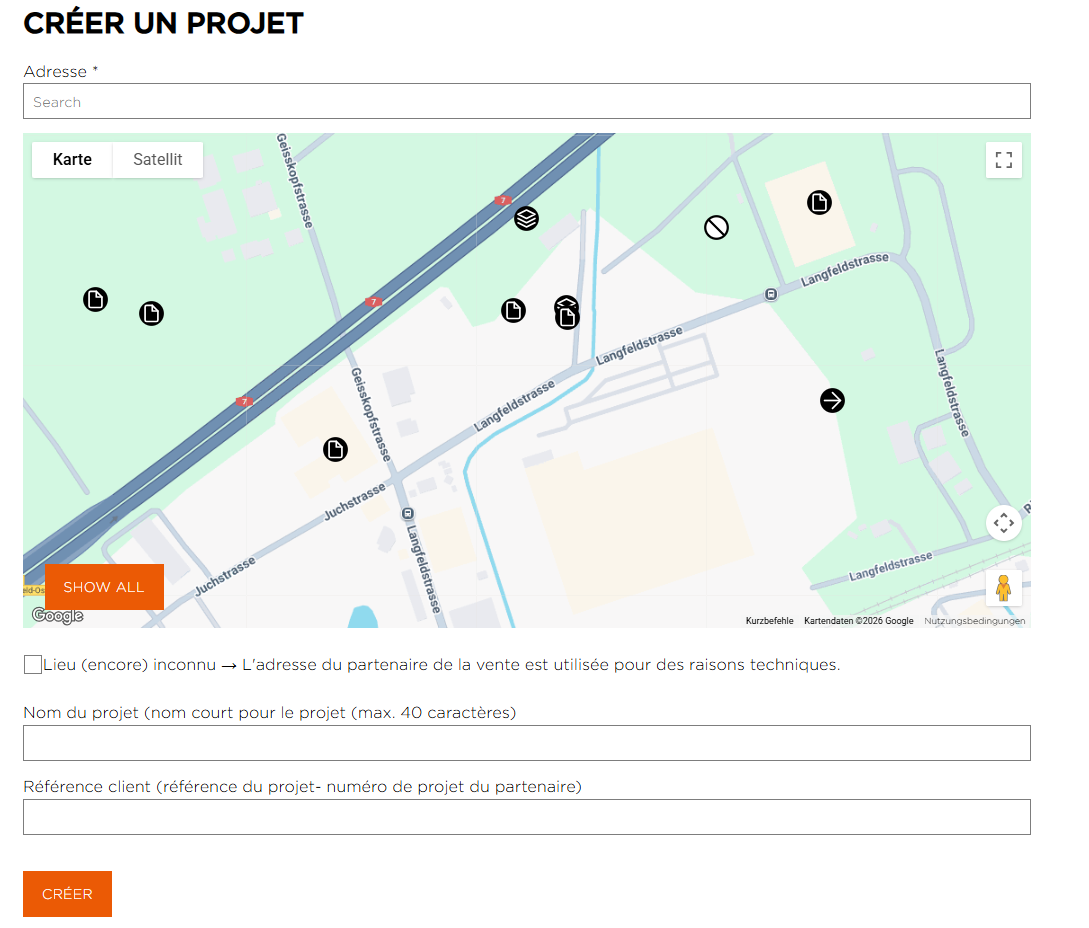Click the top-right document marker on map
This screenshot has height=928, width=1089.
pyautogui.click(x=819, y=203)
